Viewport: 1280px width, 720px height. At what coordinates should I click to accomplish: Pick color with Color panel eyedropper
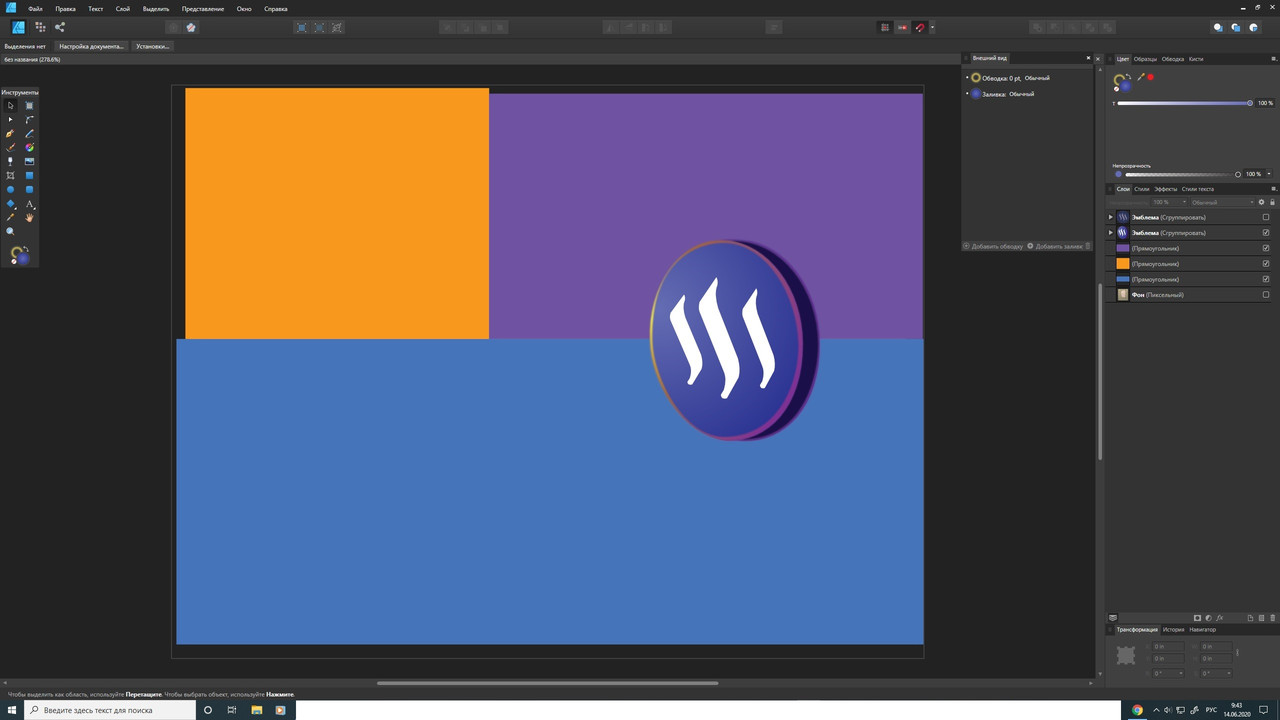[x=1140, y=77]
